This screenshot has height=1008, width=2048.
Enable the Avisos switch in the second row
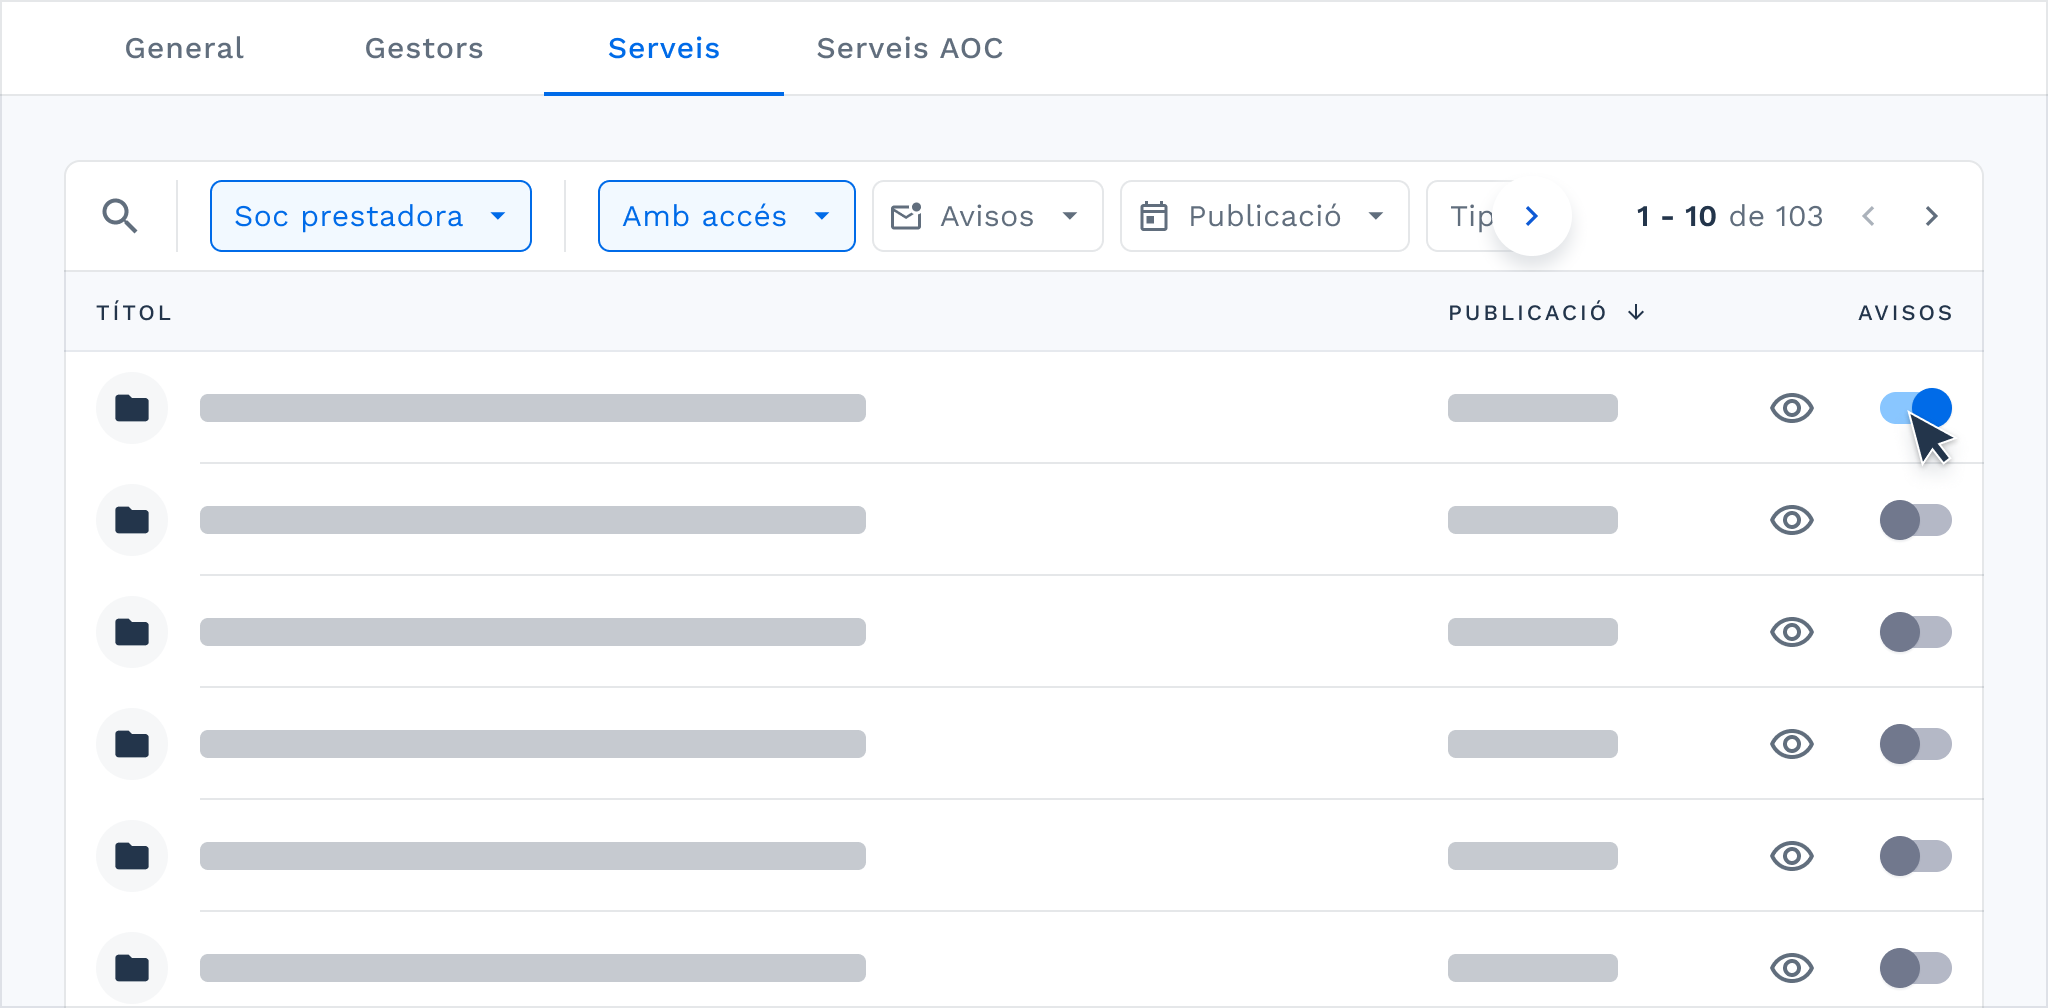pyautogui.click(x=1916, y=520)
